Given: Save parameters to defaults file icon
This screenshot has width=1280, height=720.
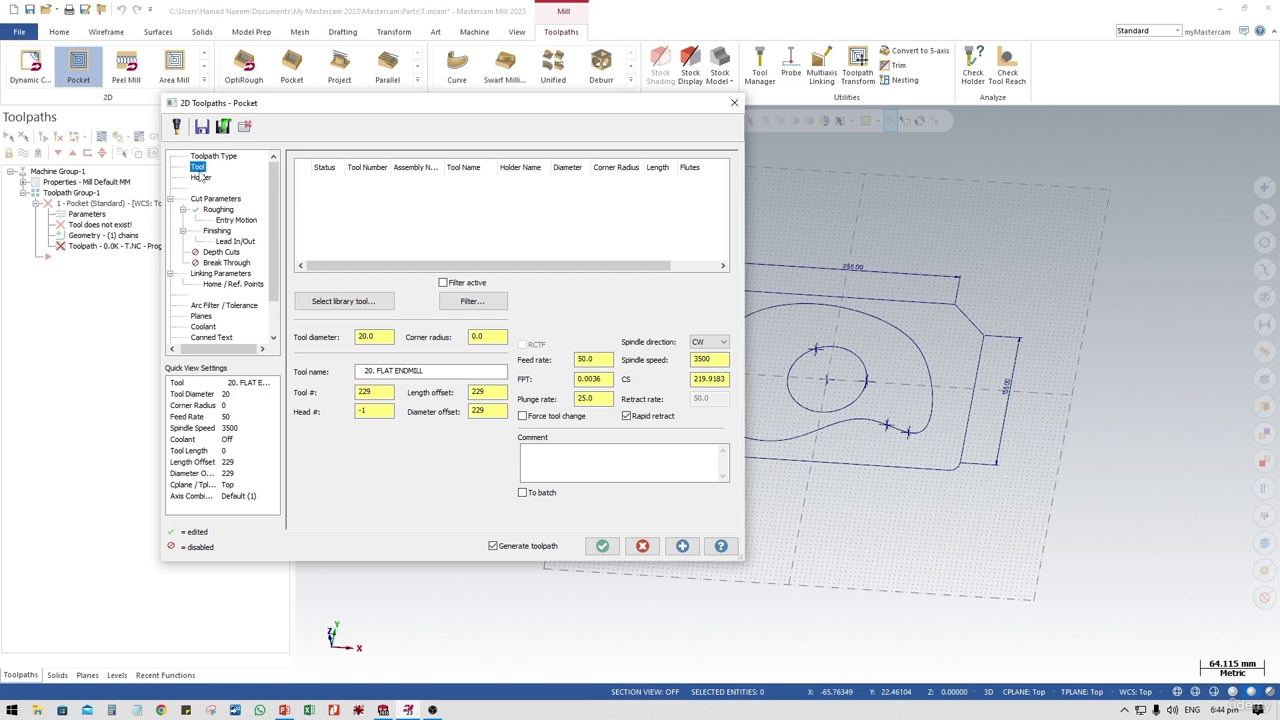Looking at the screenshot, I should (202, 127).
